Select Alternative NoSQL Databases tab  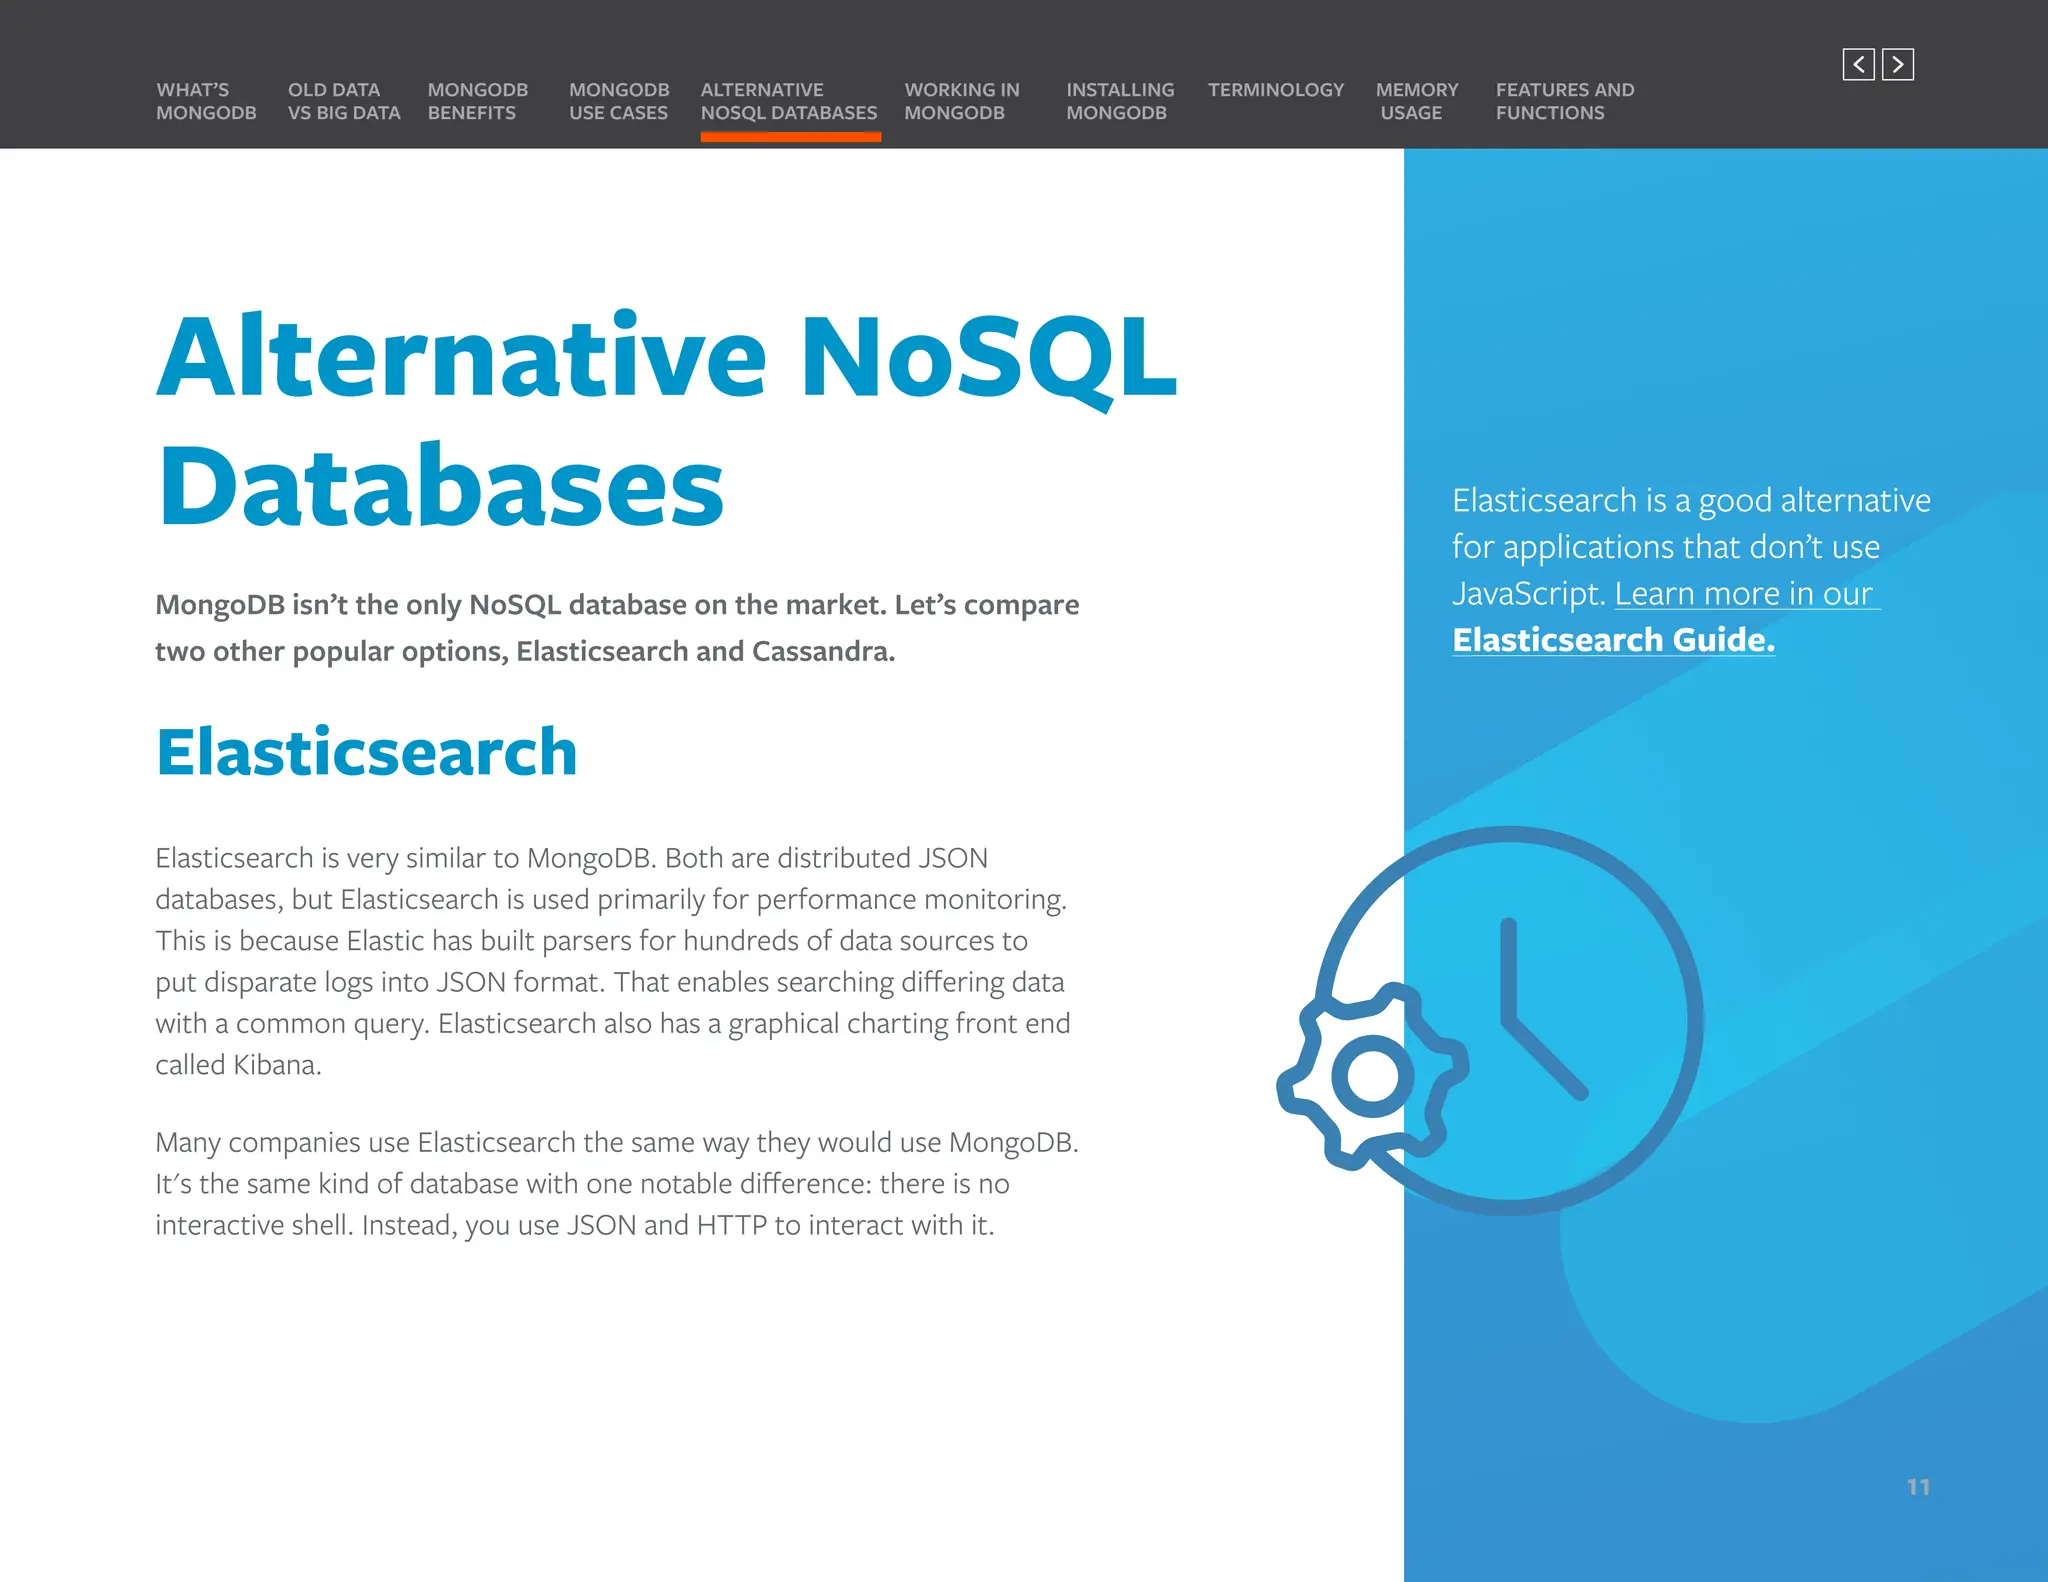pyautogui.click(x=788, y=101)
